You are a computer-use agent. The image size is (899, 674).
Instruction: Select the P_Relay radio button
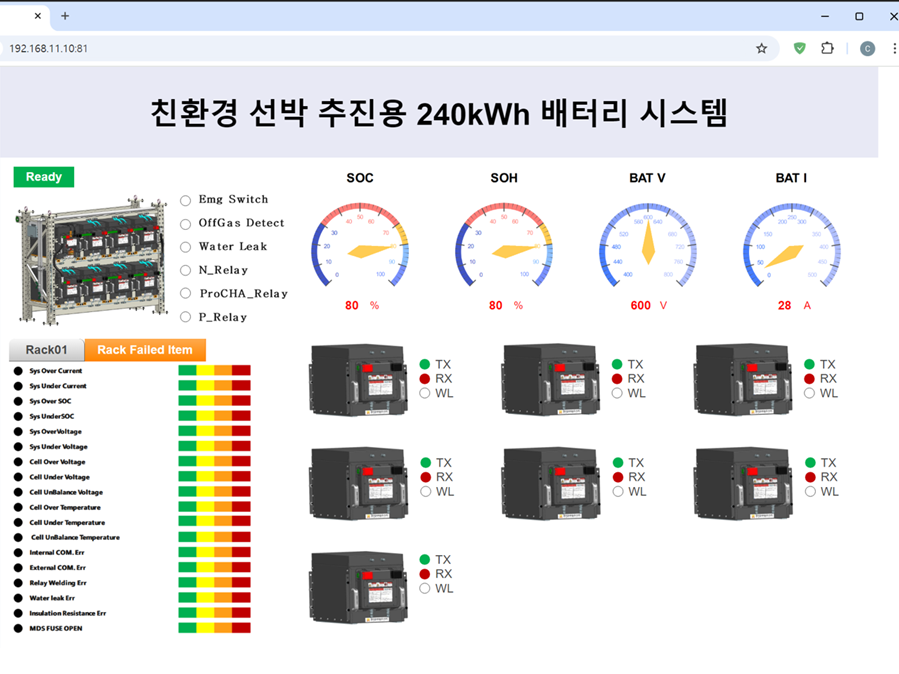click(185, 317)
